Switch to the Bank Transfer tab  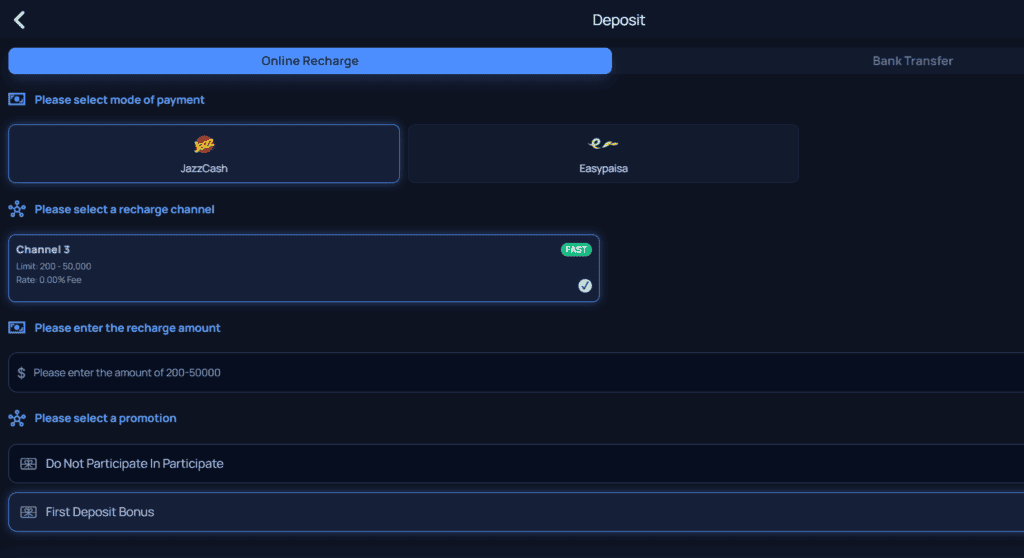[912, 61]
